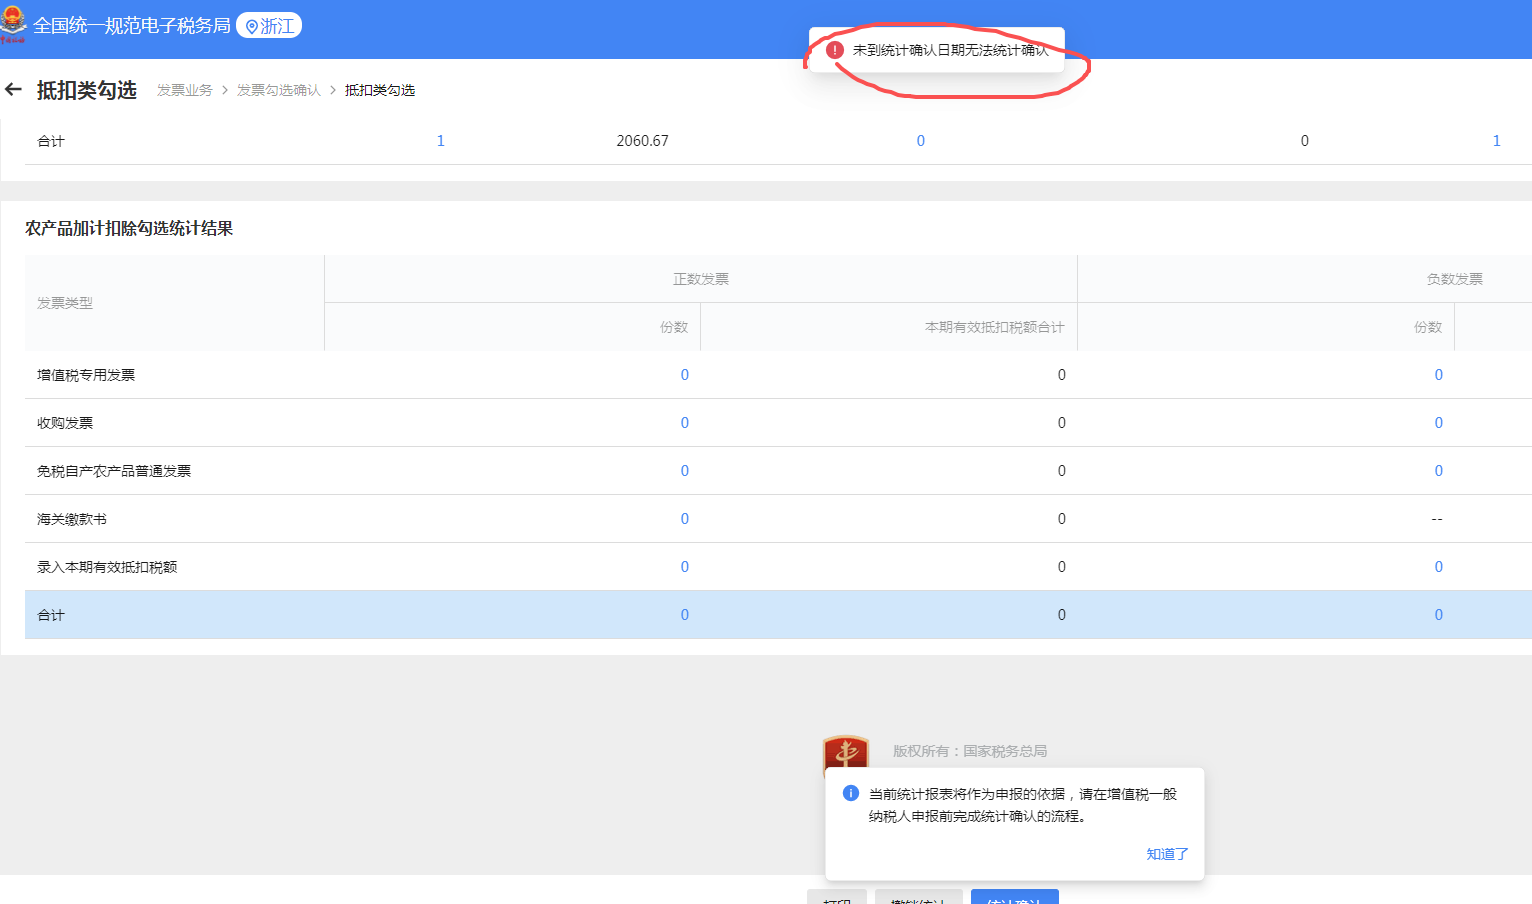This screenshot has width=1532, height=904.
Task: Click the red tax emblem in the footer
Action: tap(845, 754)
